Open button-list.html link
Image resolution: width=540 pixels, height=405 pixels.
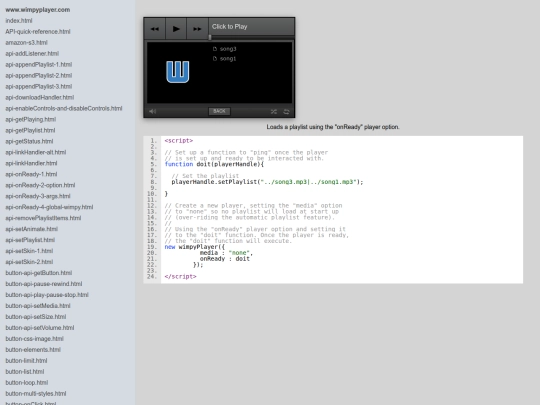click(25, 372)
